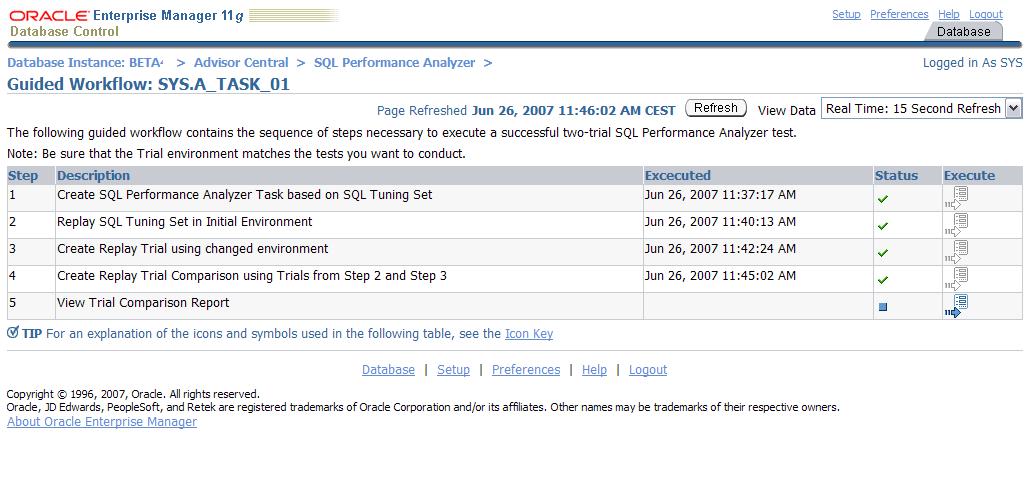Go to SQL Performance Analyzer breadcrumb
Viewport: 1029px width, 504px height.
point(394,62)
